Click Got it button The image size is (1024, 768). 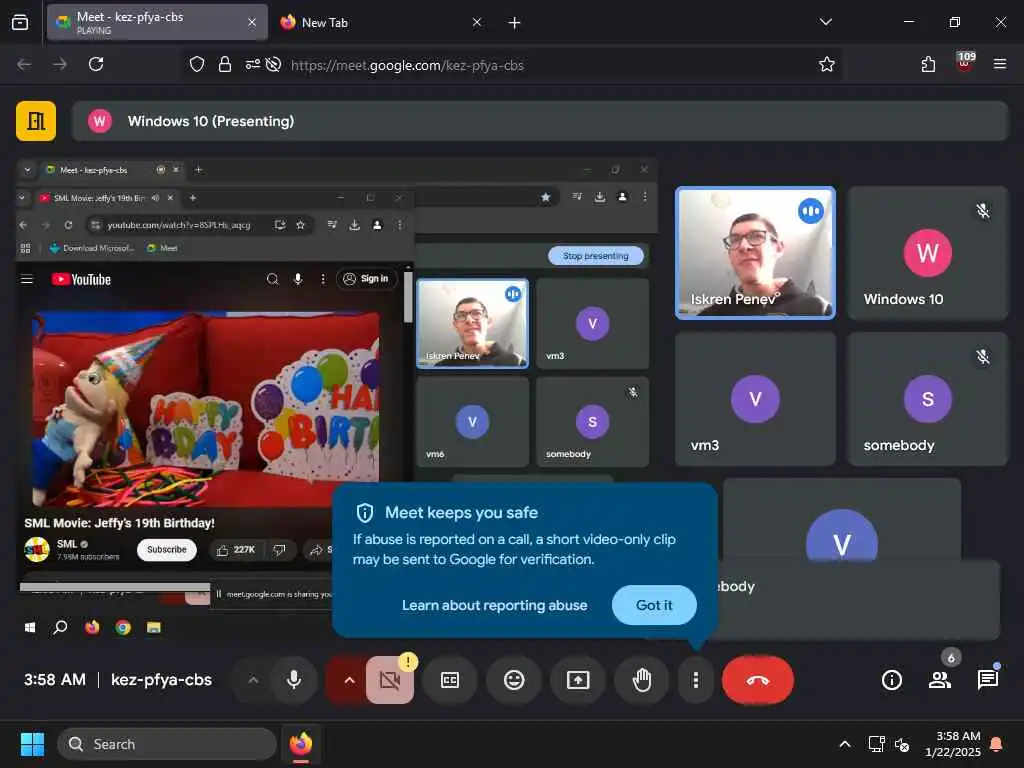tap(654, 605)
